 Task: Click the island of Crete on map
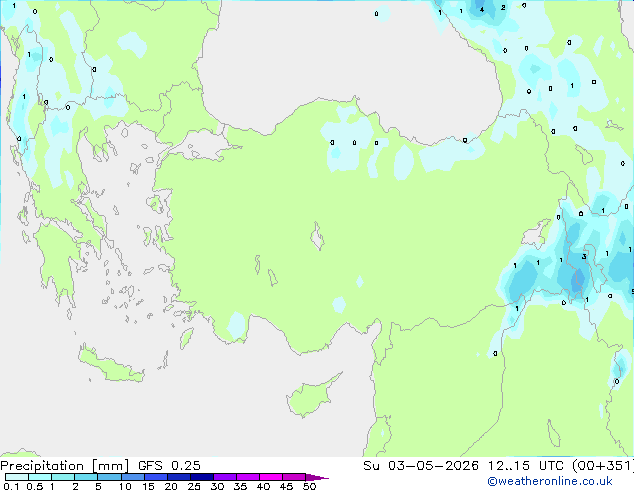(x=111, y=366)
